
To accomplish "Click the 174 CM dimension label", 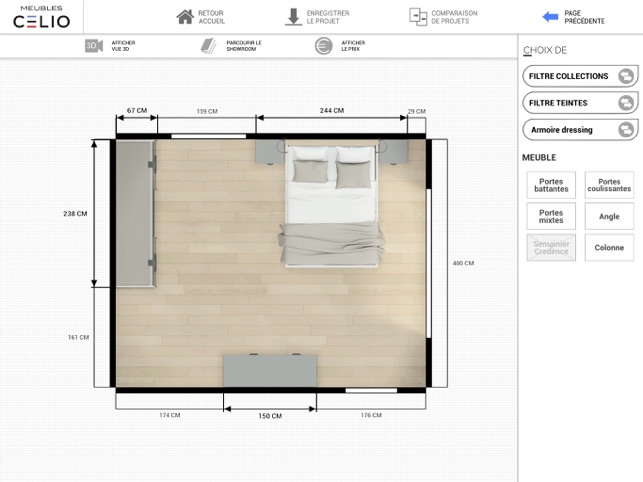I will click(170, 415).
